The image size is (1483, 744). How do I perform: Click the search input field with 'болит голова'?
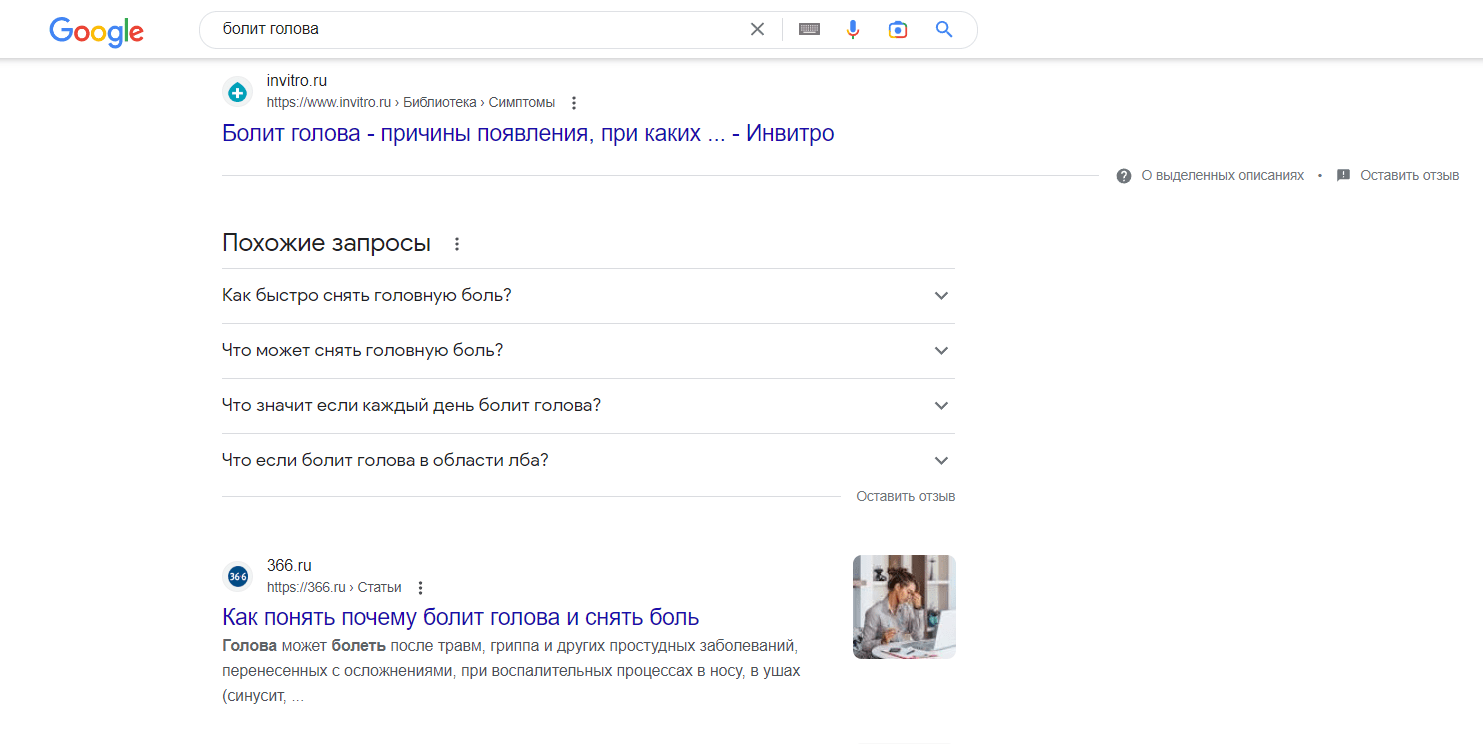[480, 29]
